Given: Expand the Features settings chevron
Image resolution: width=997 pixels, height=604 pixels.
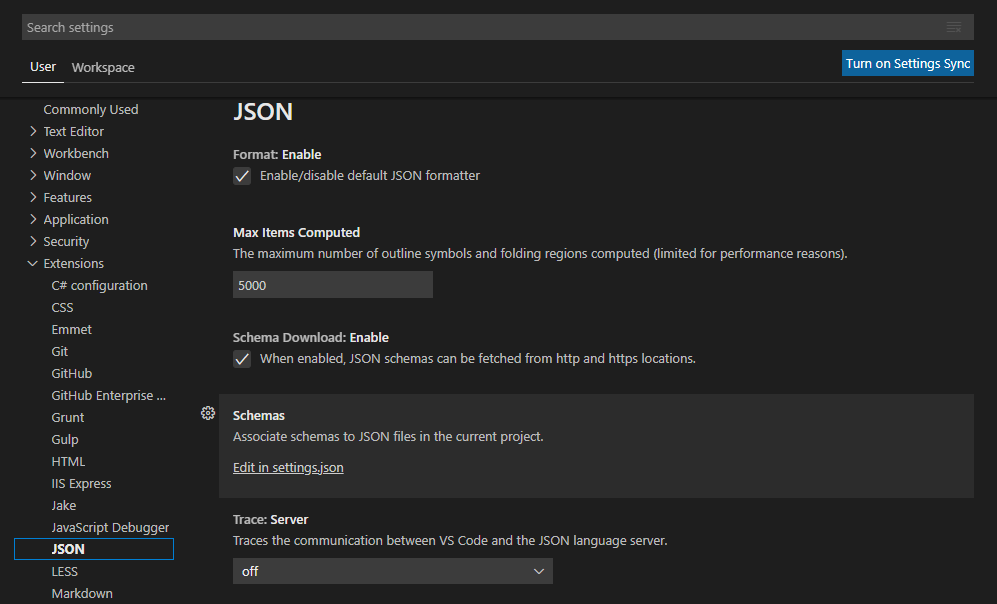Looking at the screenshot, I should pos(33,197).
